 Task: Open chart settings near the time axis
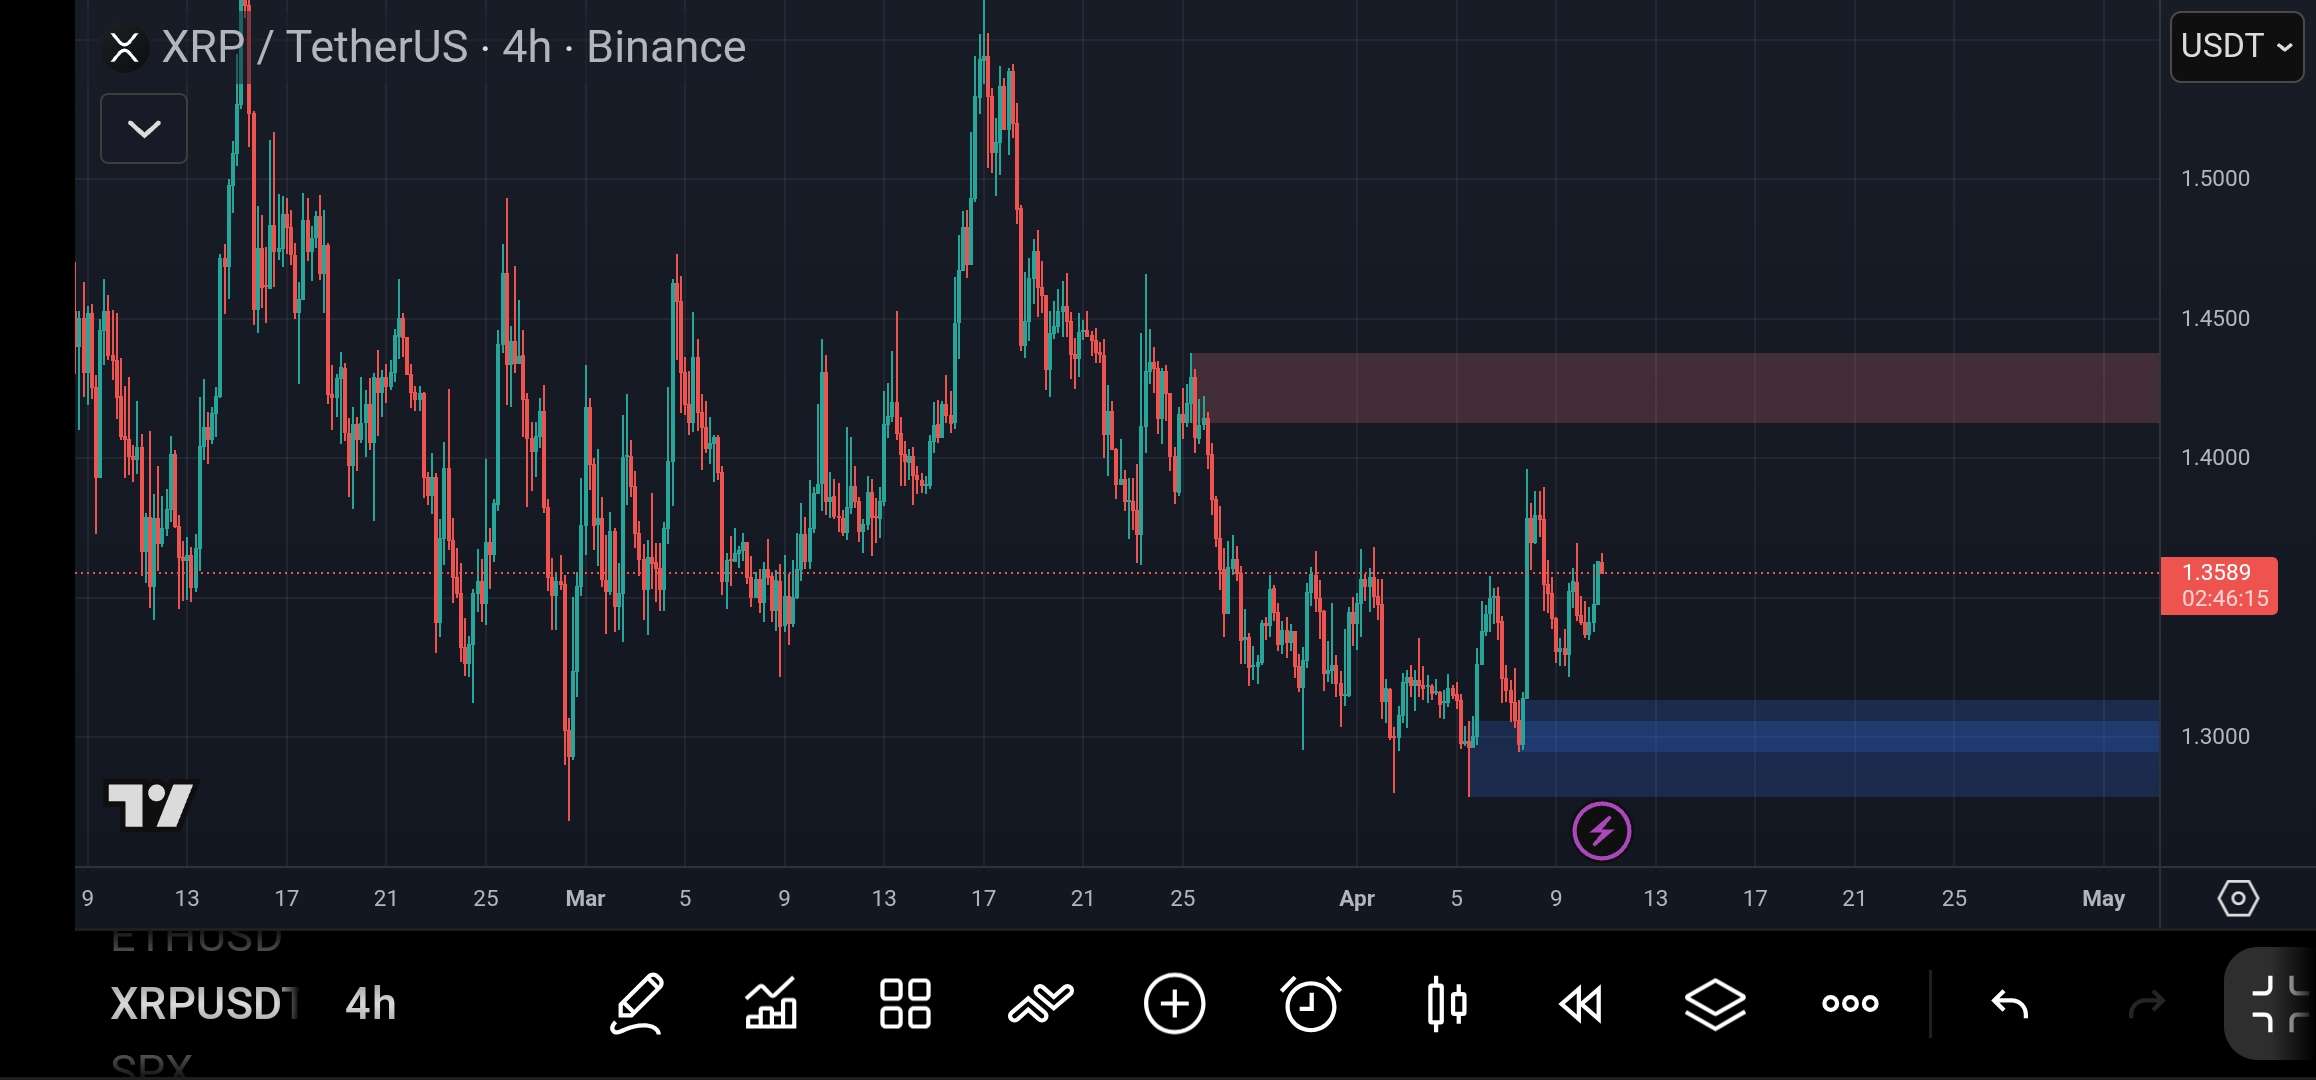[x=2238, y=898]
